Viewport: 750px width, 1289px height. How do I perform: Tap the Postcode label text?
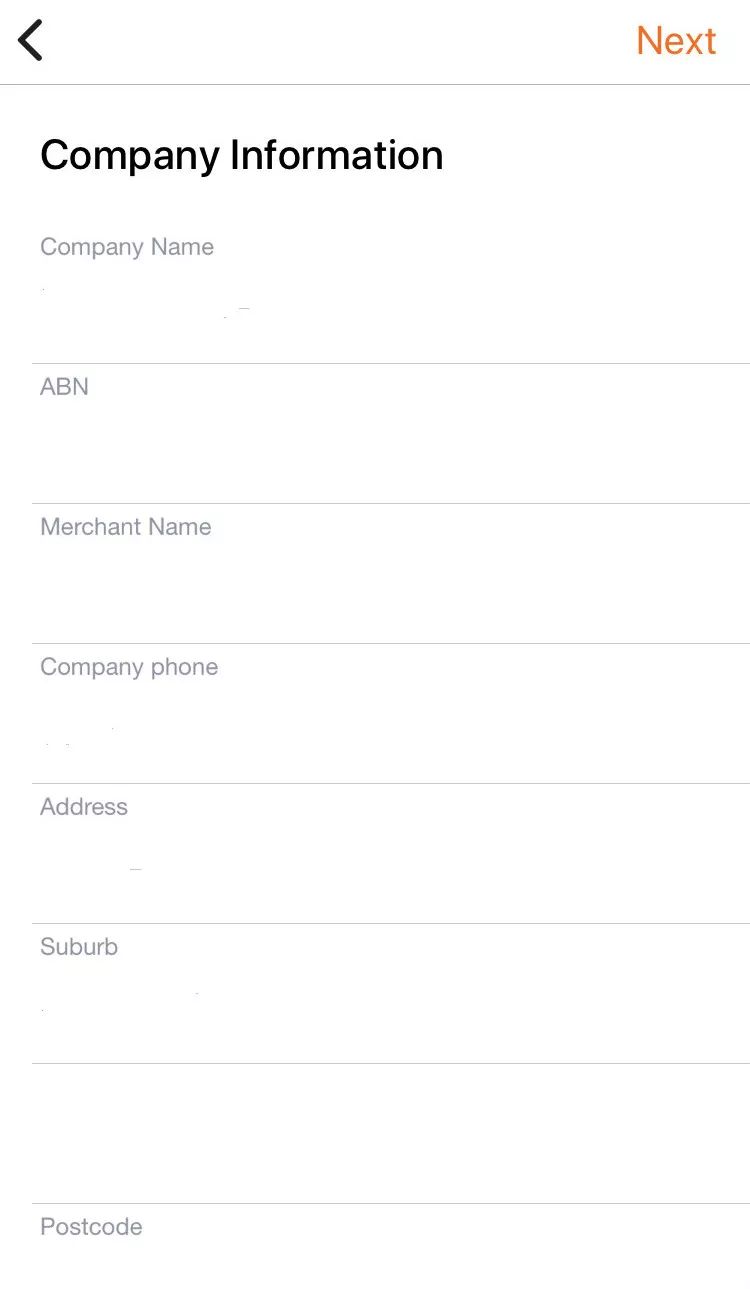[x=91, y=1227]
